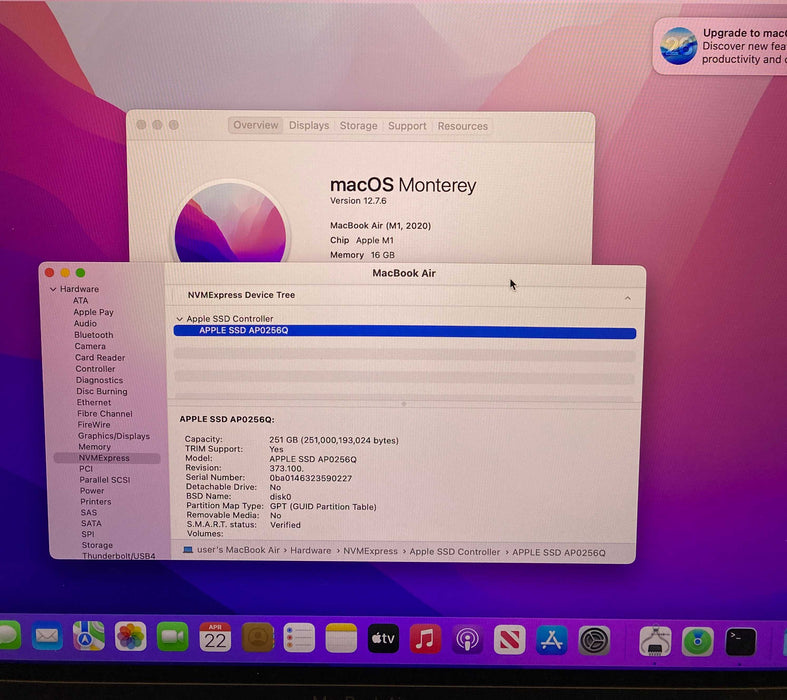This screenshot has width=787, height=700.
Task: Launch Reminders from the Dock
Action: [x=299, y=638]
